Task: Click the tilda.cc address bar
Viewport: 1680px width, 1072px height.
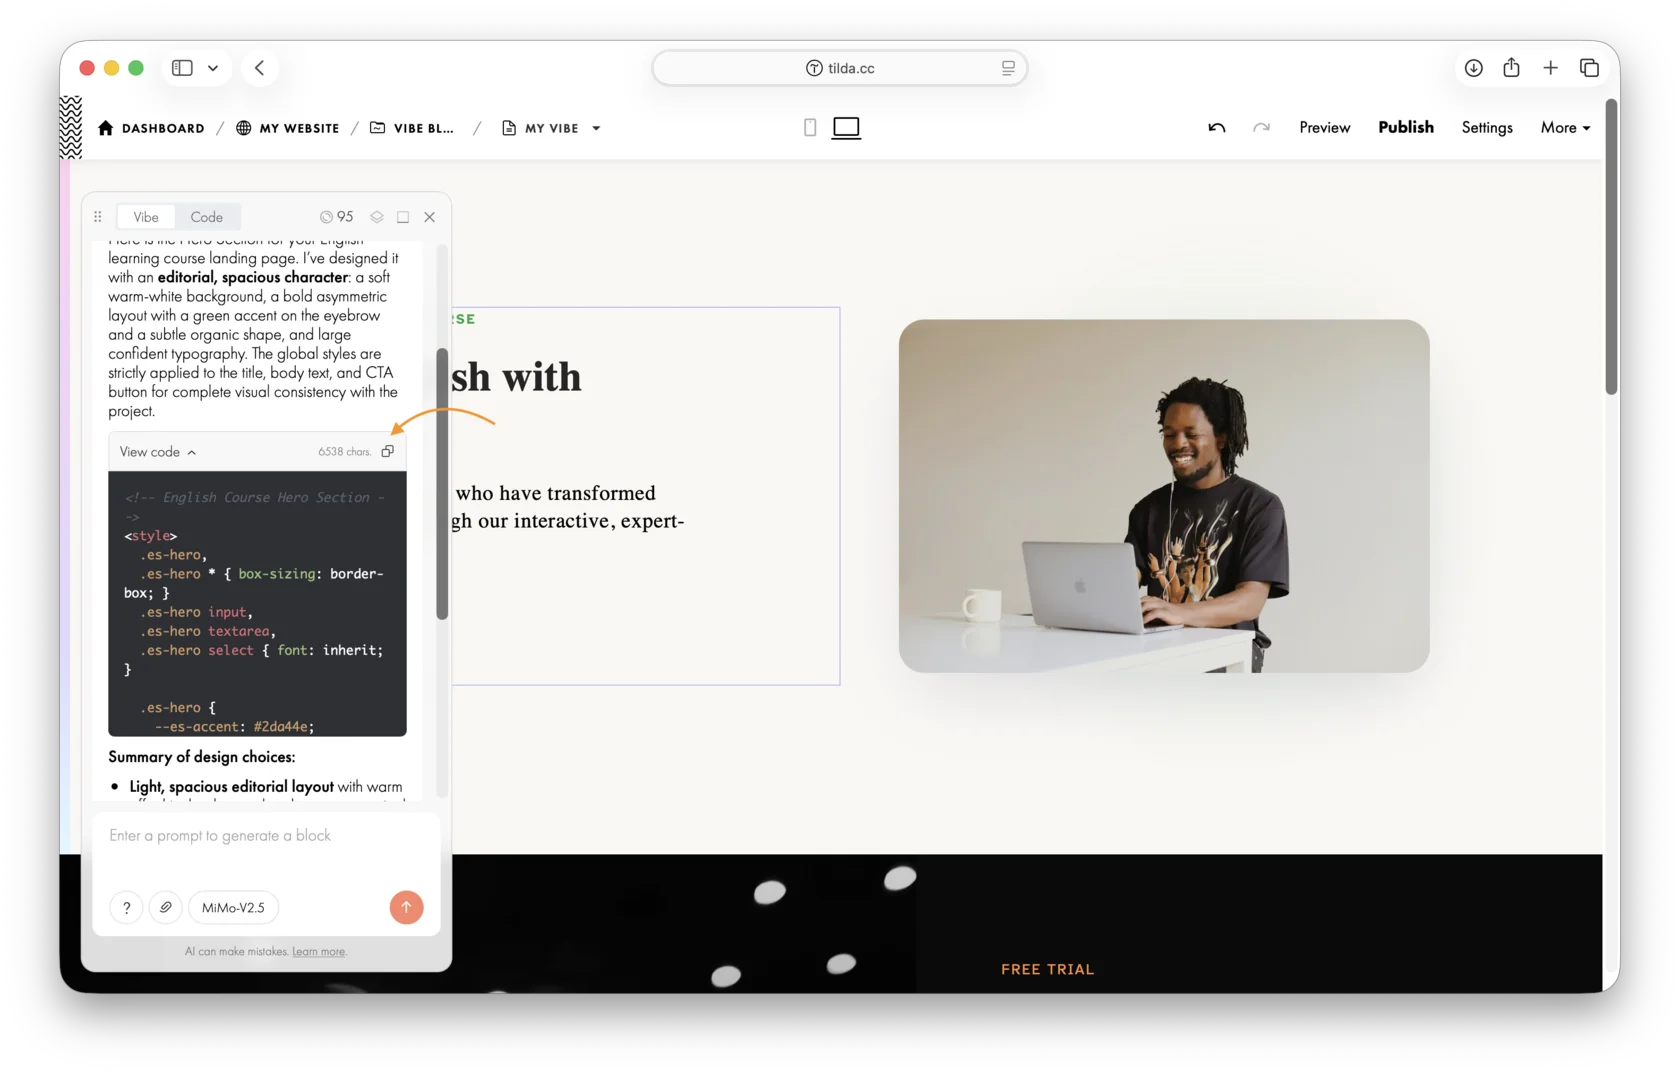Action: click(840, 68)
